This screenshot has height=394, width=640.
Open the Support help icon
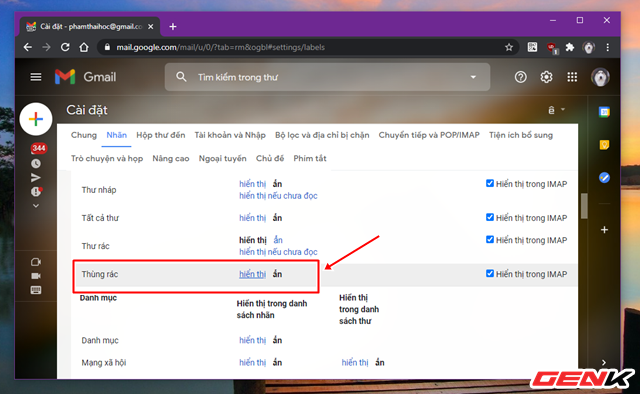click(x=520, y=77)
